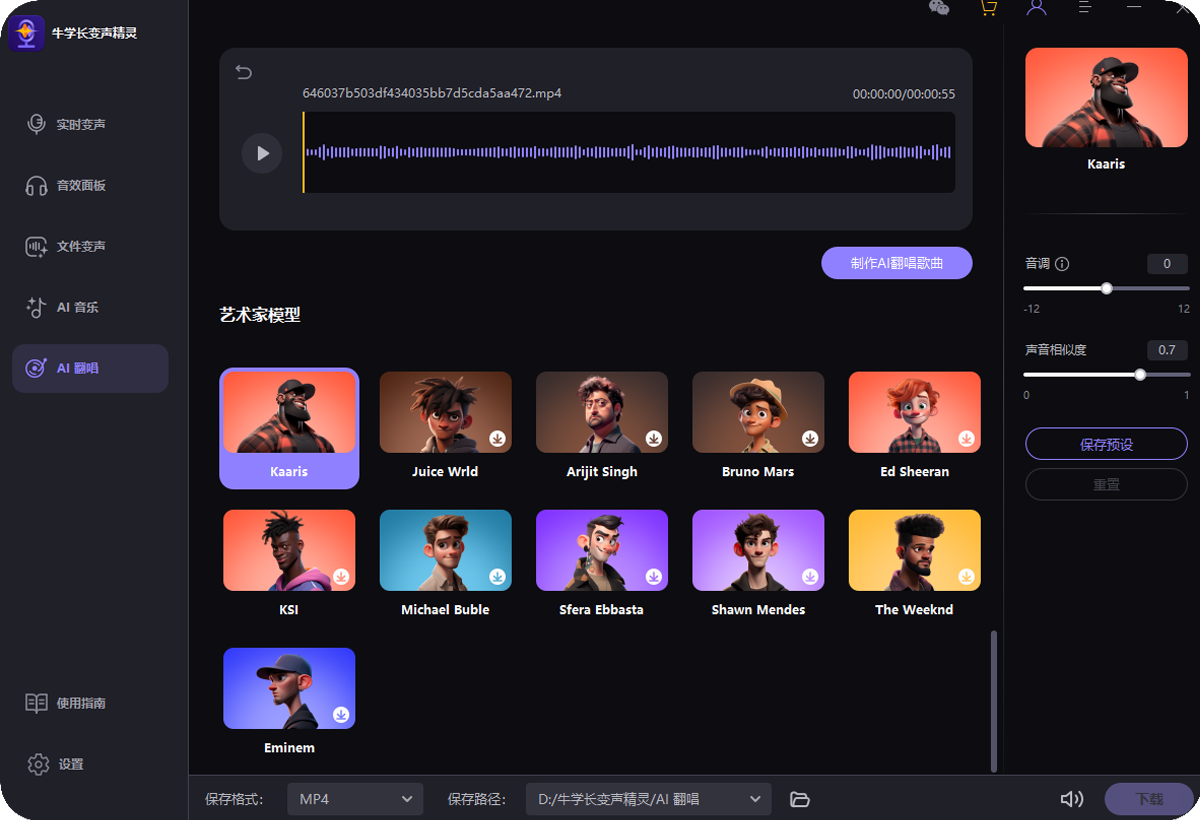Expand the 保存路径 dropdown
This screenshot has width=1200, height=820.
click(x=648, y=799)
